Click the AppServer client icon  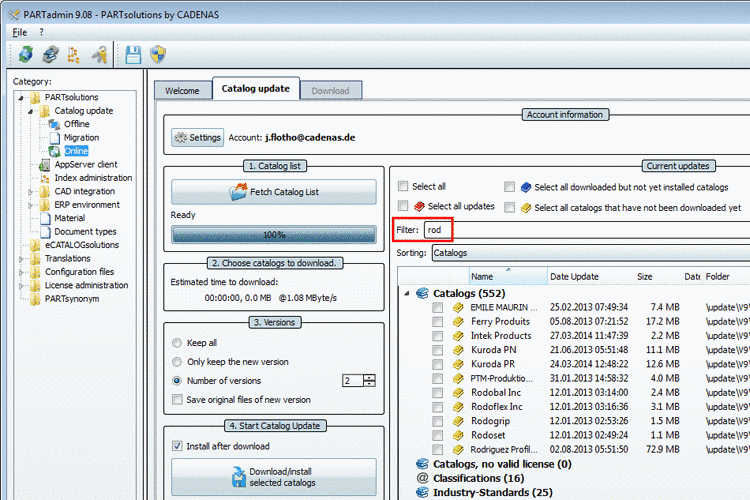point(44,165)
